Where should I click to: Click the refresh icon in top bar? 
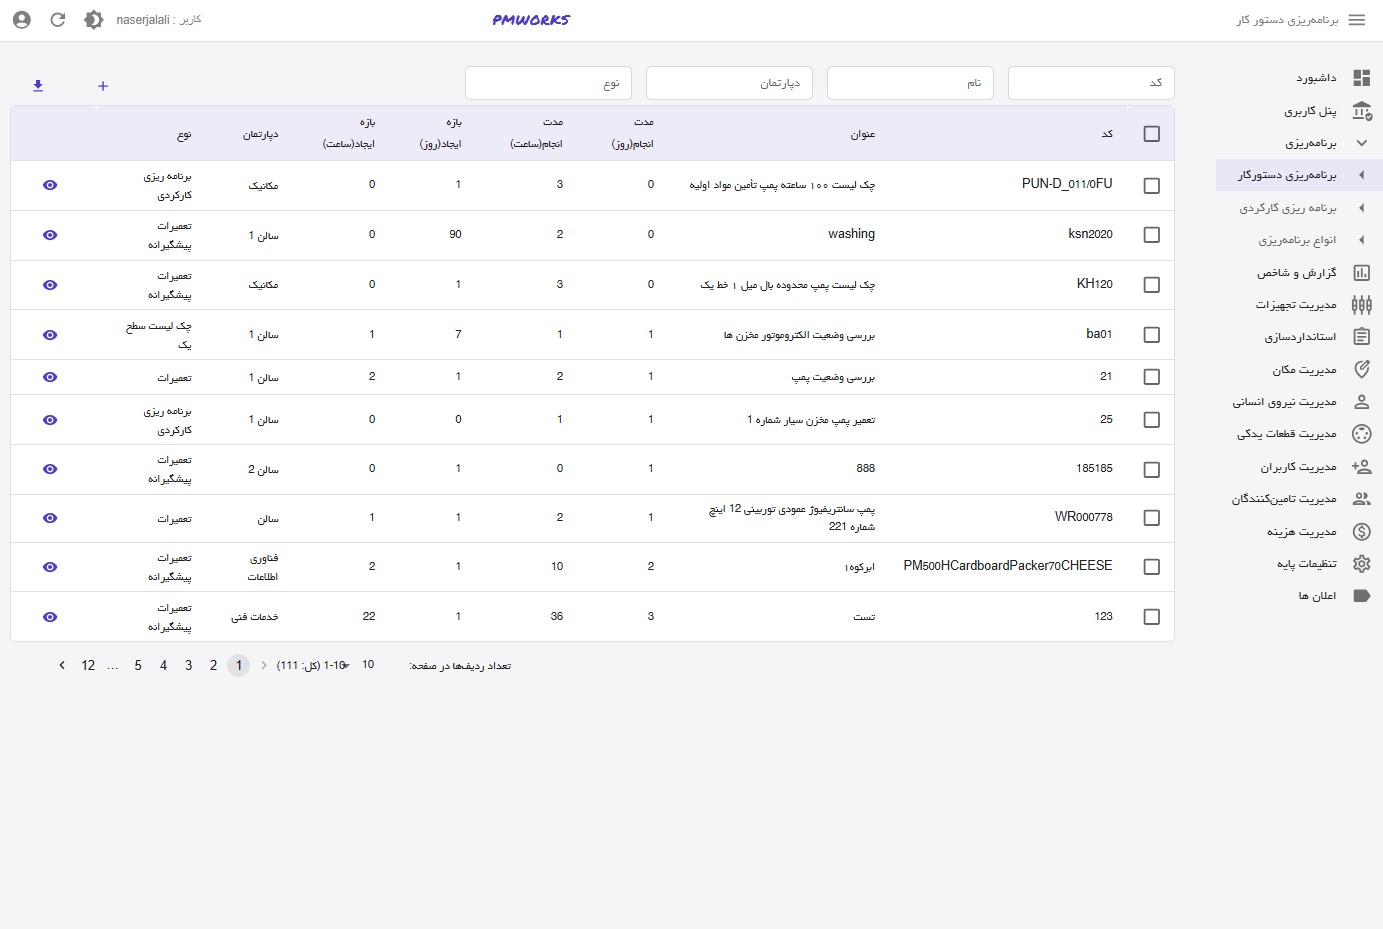pos(58,20)
